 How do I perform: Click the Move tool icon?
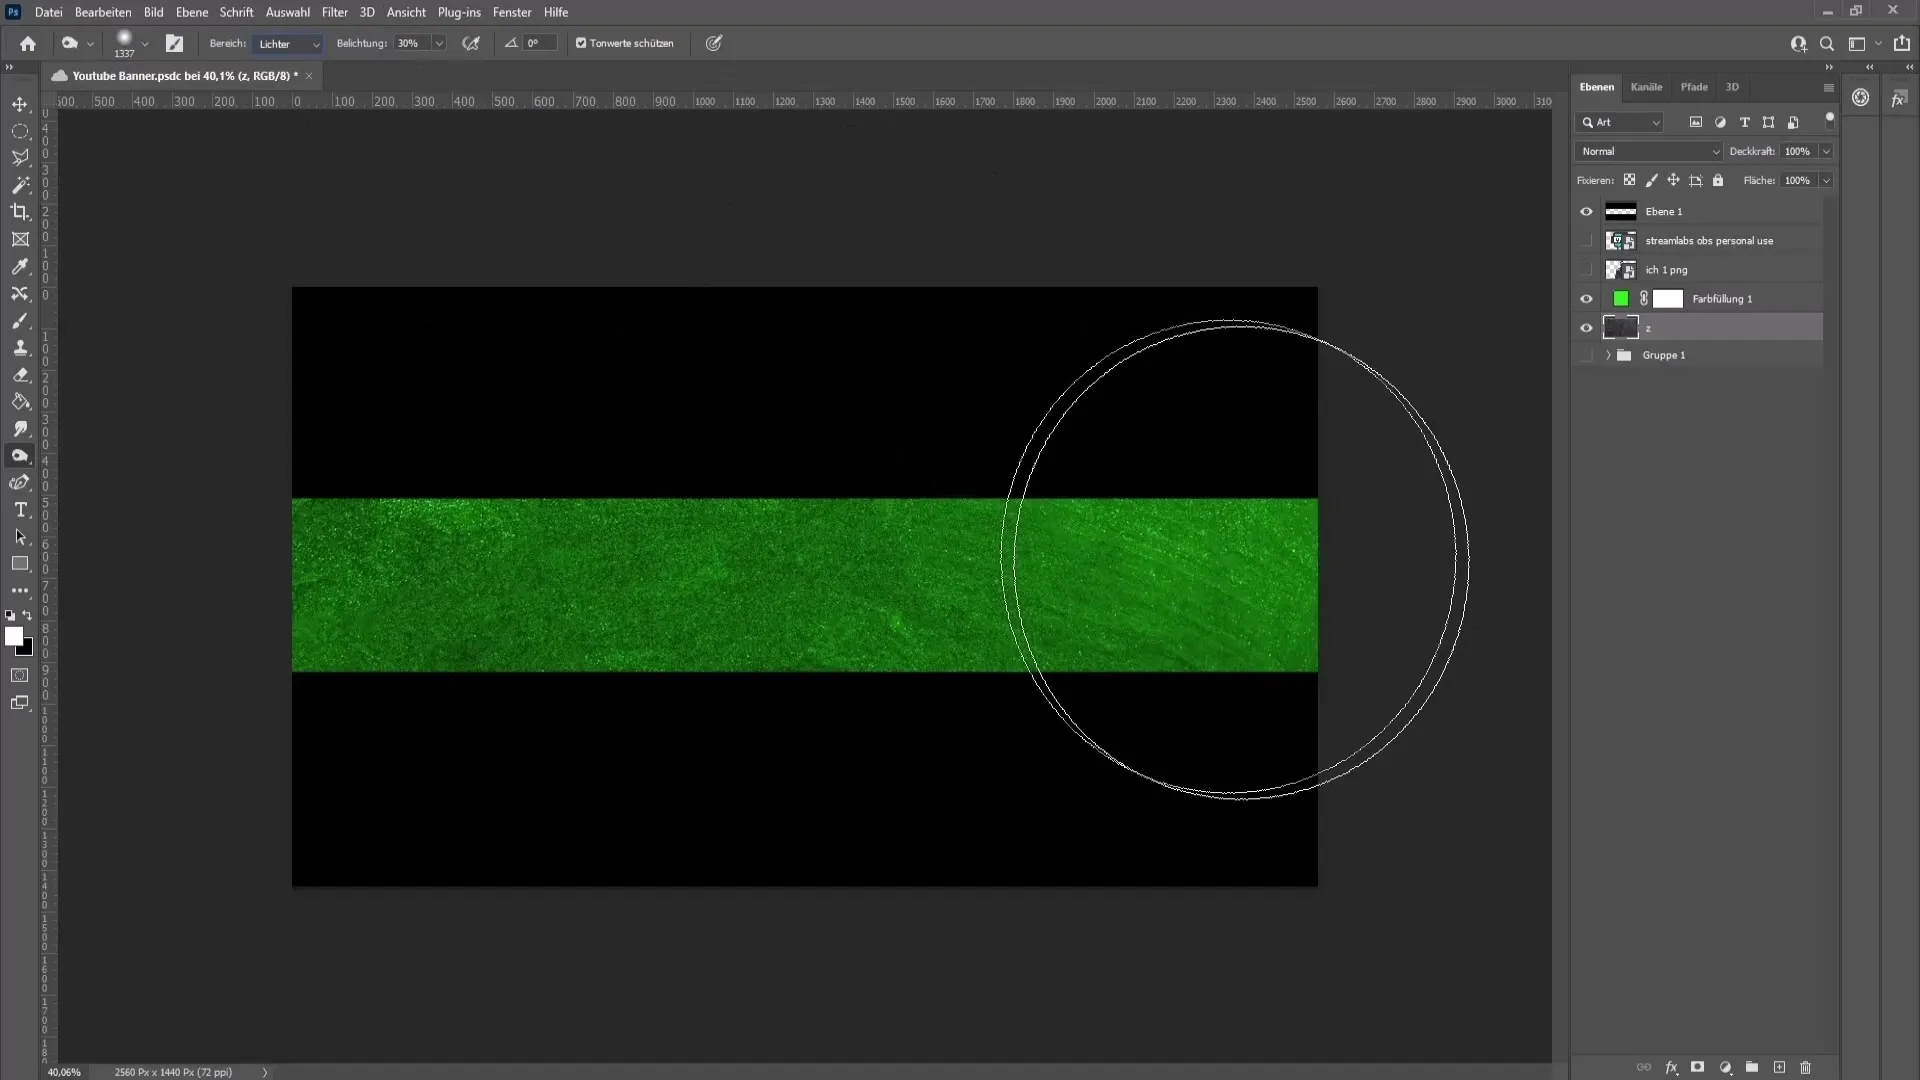[x=20, y=103]
